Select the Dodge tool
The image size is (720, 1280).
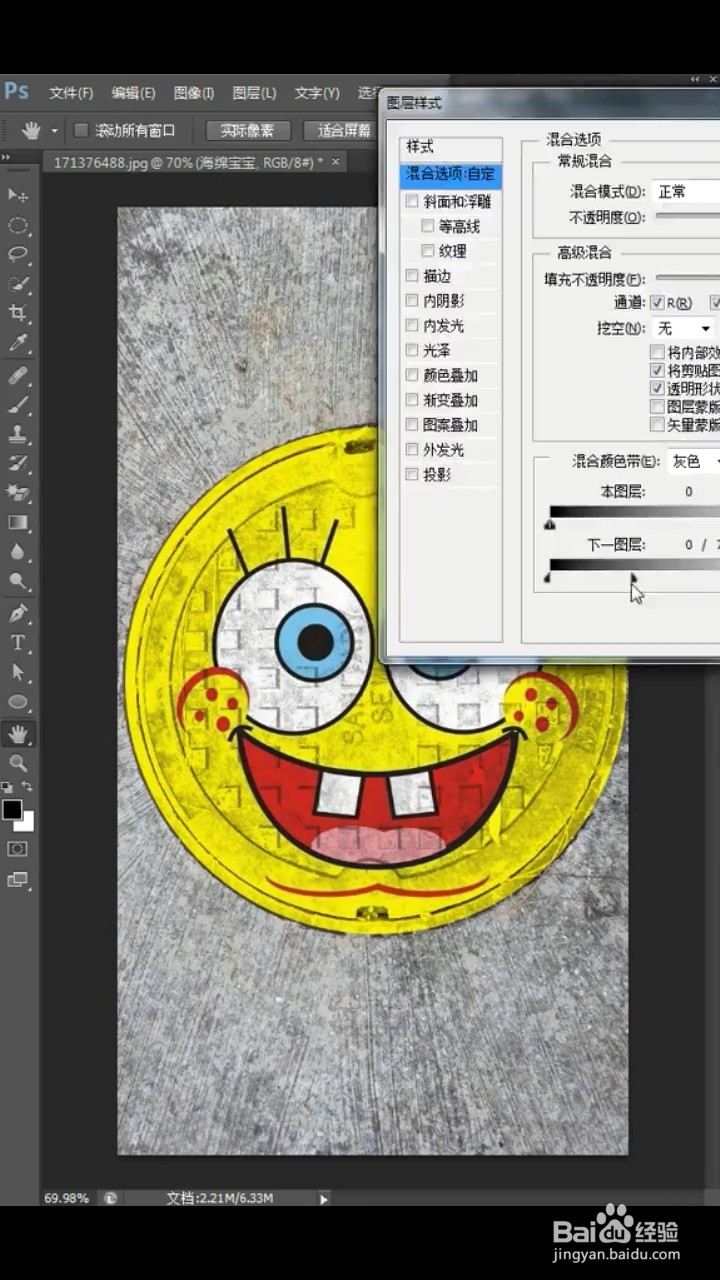(x=18, y=580)
